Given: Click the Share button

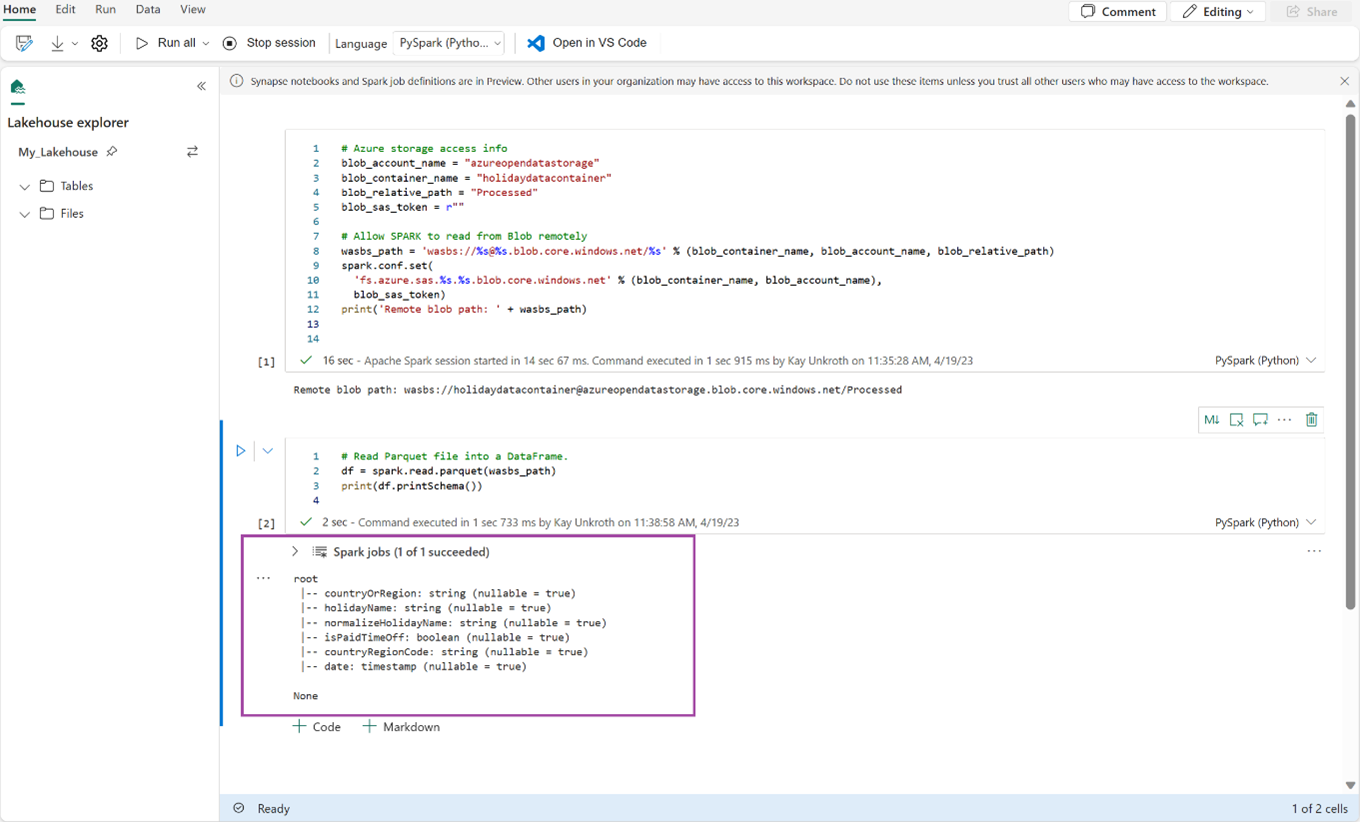Looking at the screenshot, I should 1312,11.
